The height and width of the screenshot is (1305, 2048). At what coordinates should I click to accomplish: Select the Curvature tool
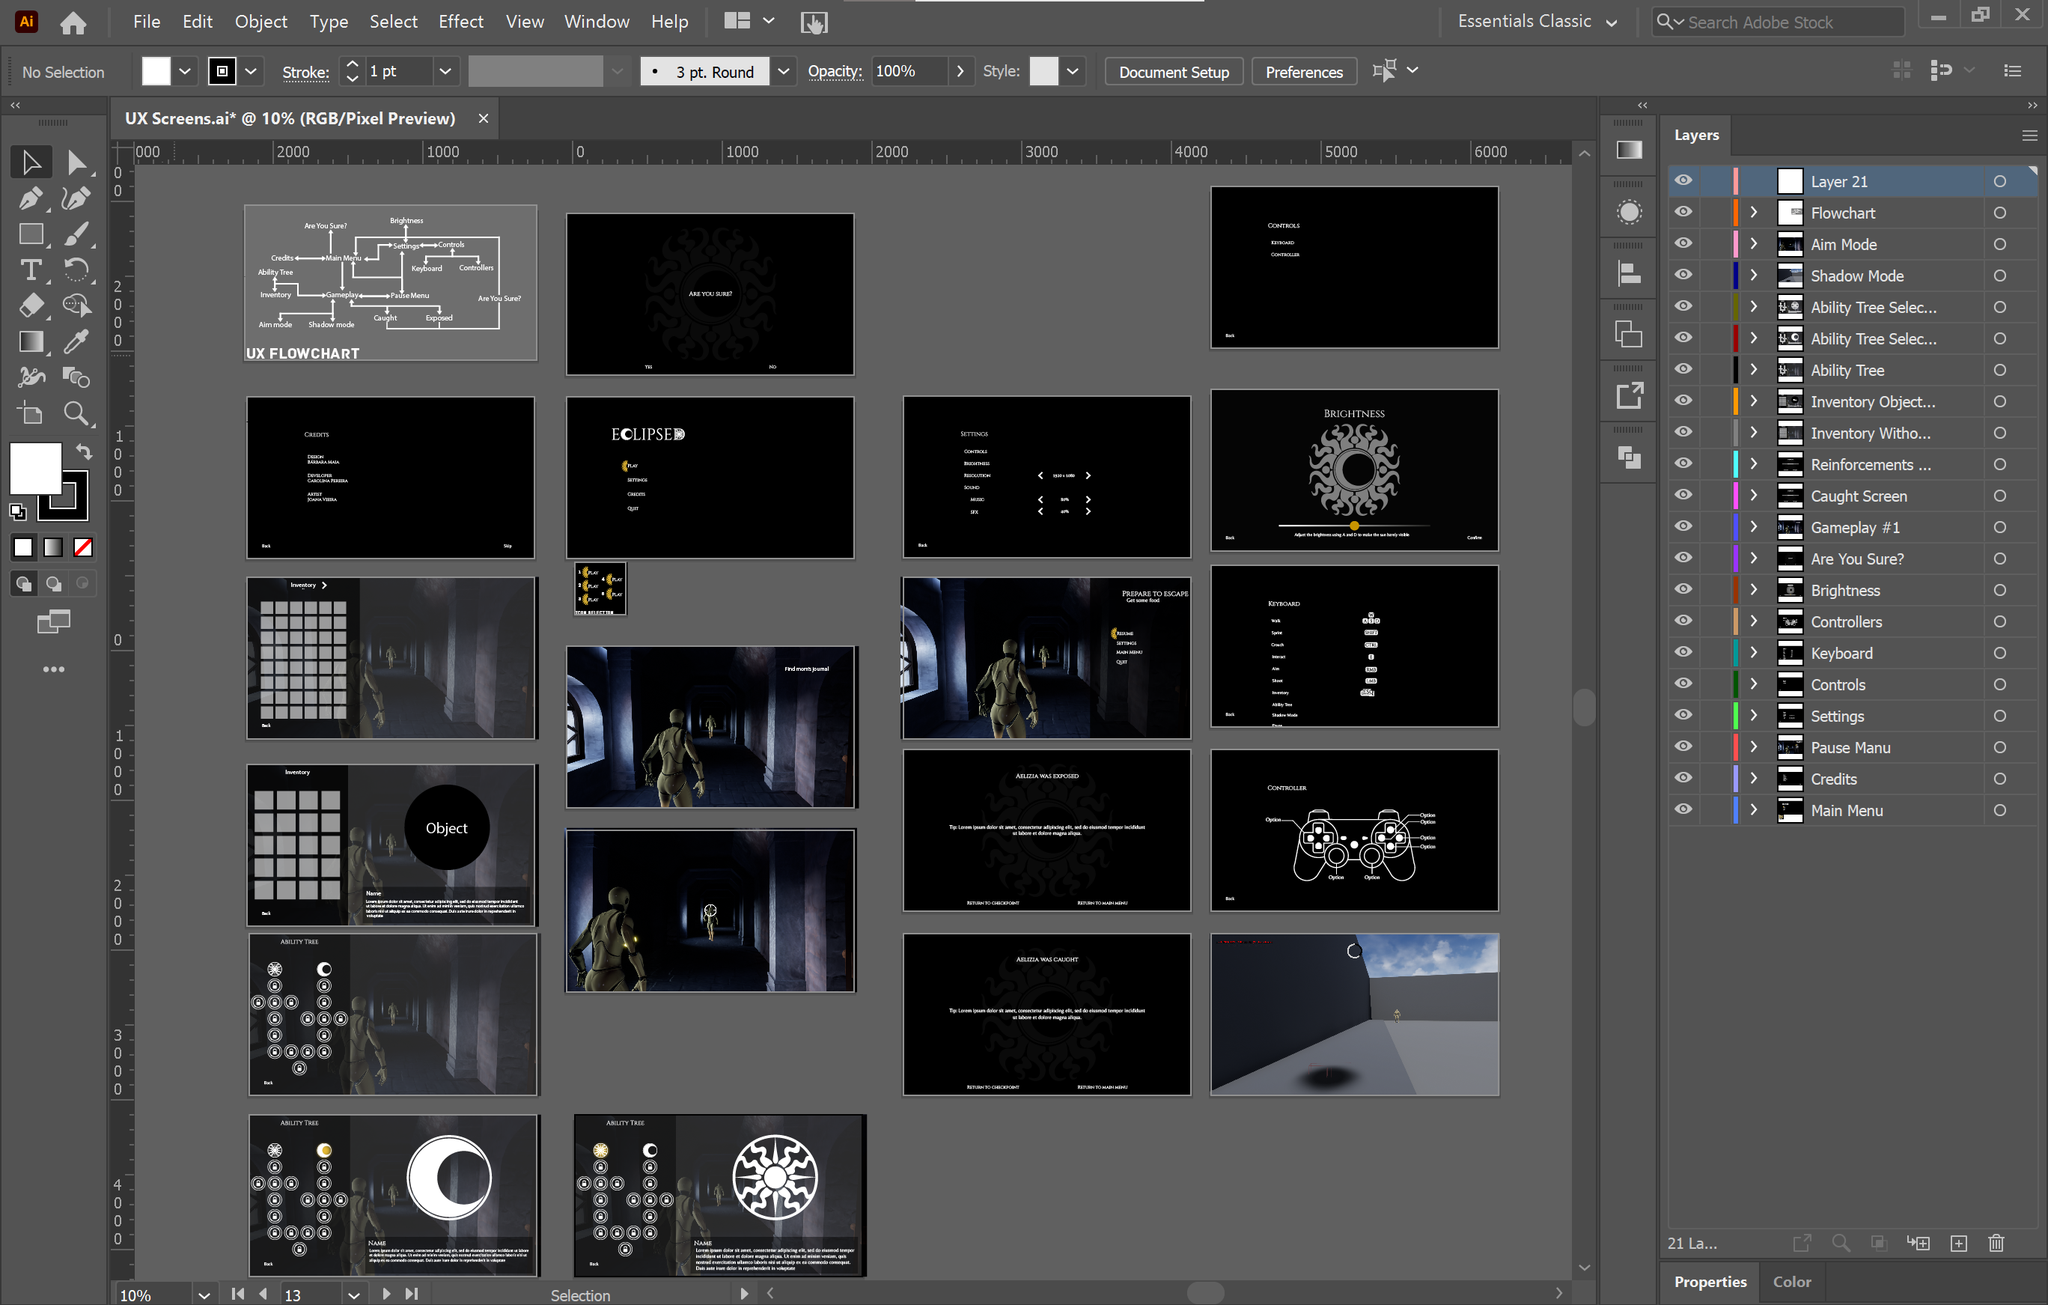click(76, 198)
